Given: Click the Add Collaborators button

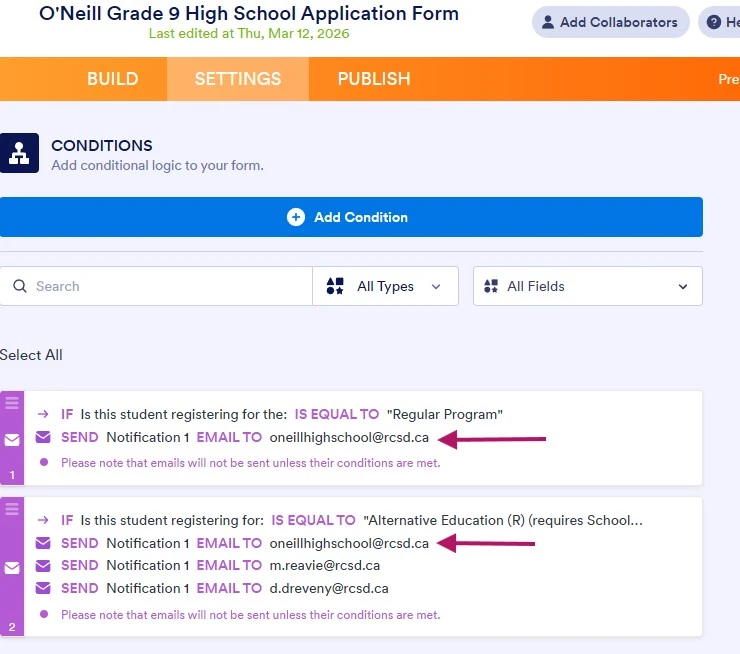Looking at the screenshot, I should pos(611,22).
